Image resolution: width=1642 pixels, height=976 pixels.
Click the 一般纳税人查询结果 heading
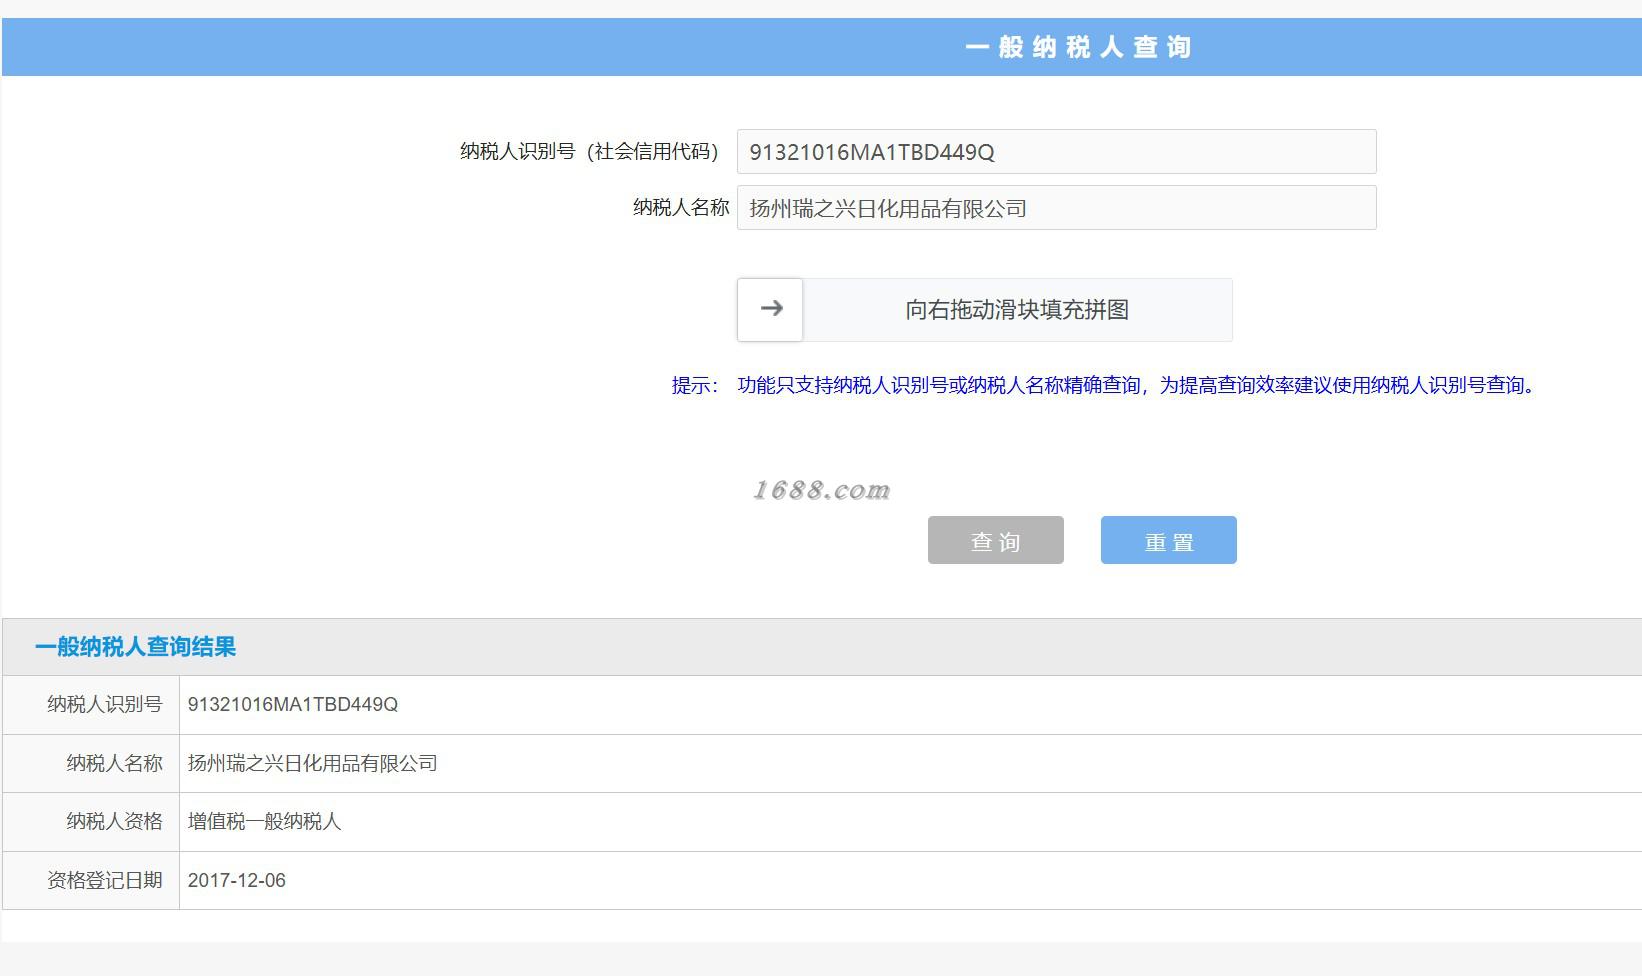coord(135,647)
